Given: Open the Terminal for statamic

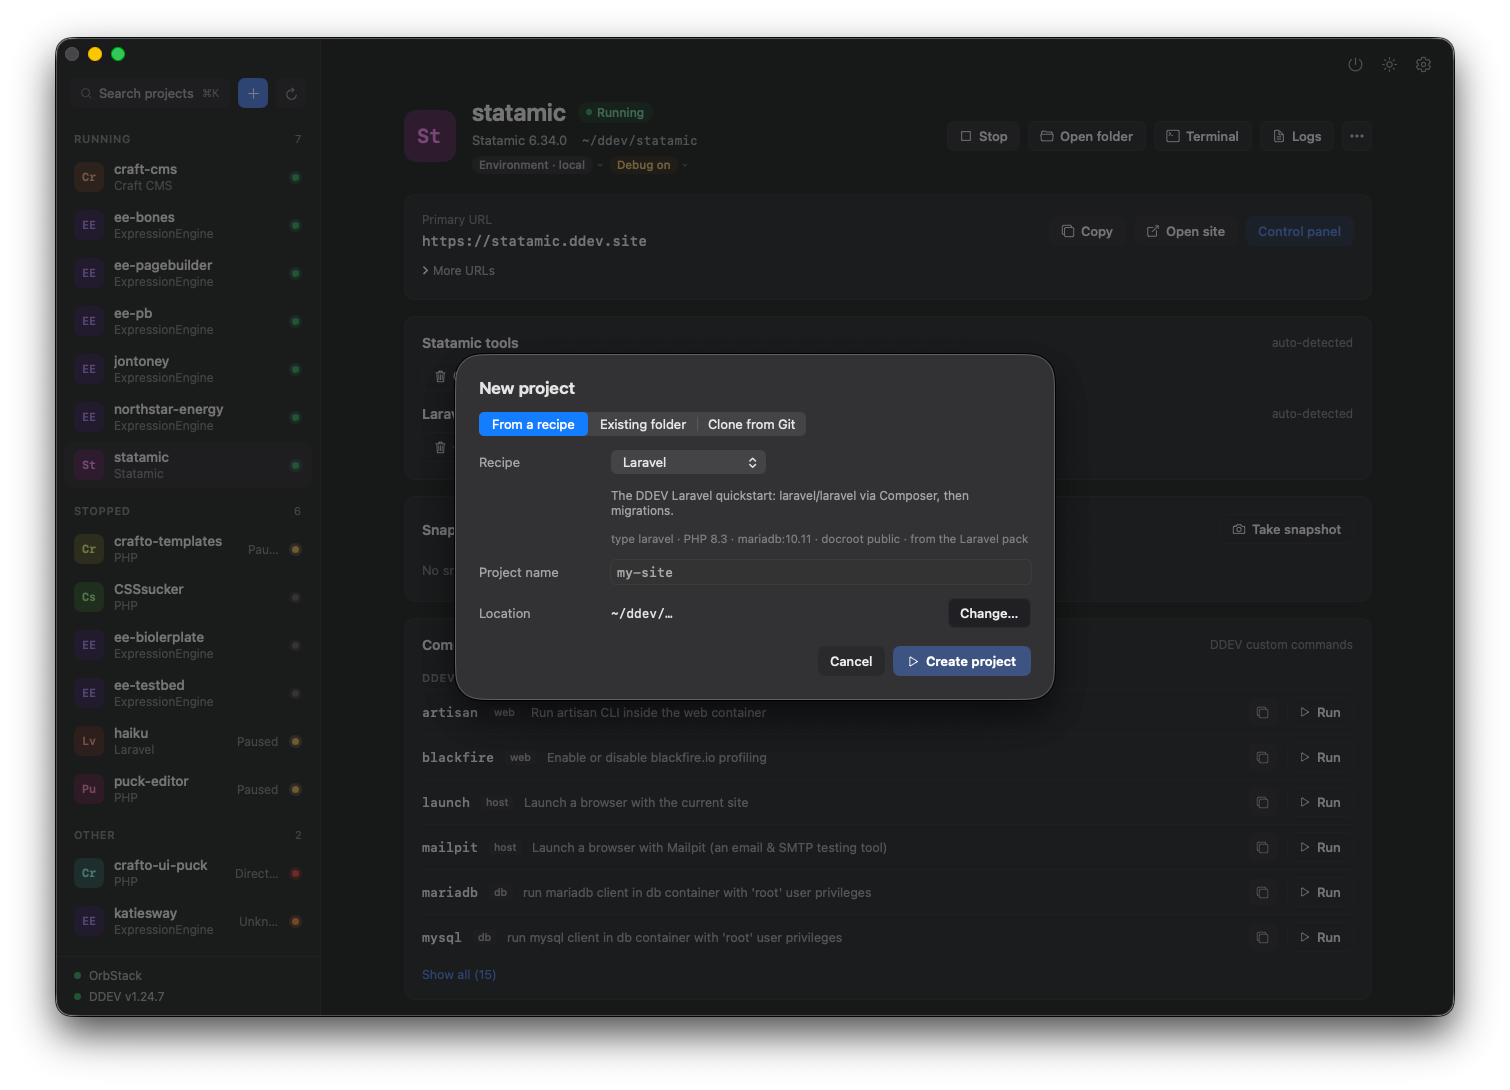Looking at the screenshot, I should (x=1203, y=136).
